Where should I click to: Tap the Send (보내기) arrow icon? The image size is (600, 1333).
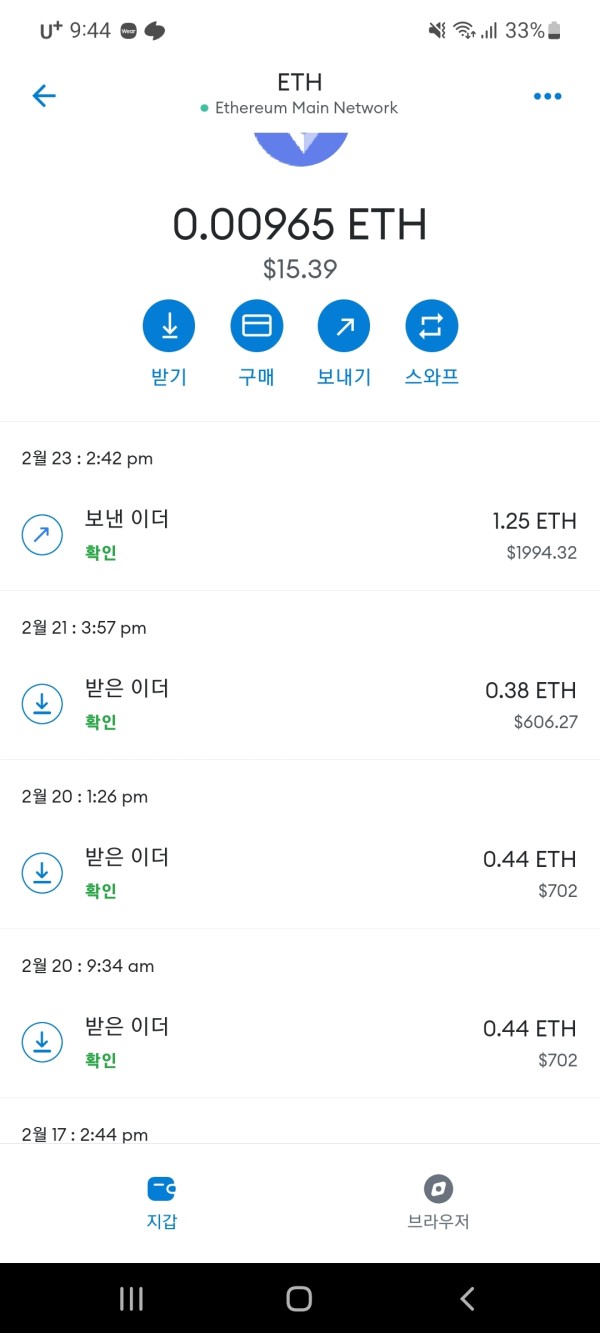pyautogui.click(x=344, y=326)
